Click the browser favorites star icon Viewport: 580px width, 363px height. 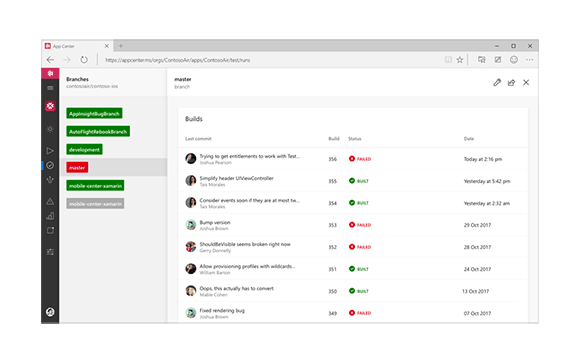[460, 60]
